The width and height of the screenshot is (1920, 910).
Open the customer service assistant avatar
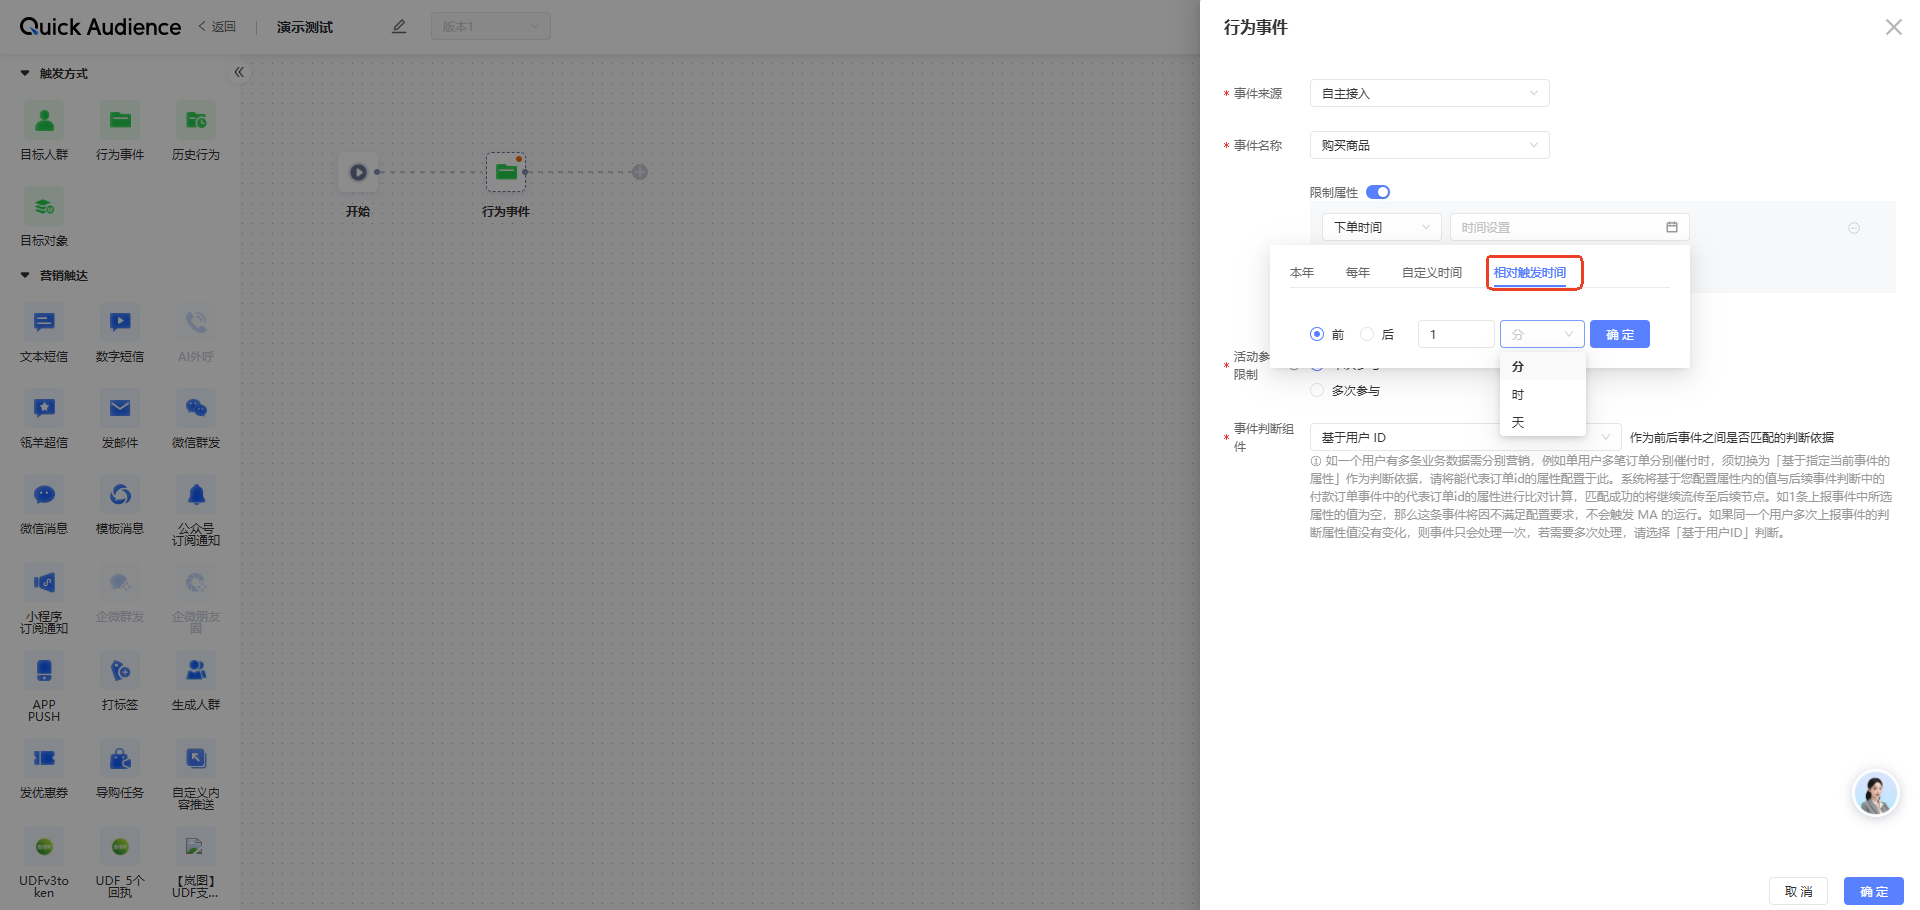(1875, 794)
